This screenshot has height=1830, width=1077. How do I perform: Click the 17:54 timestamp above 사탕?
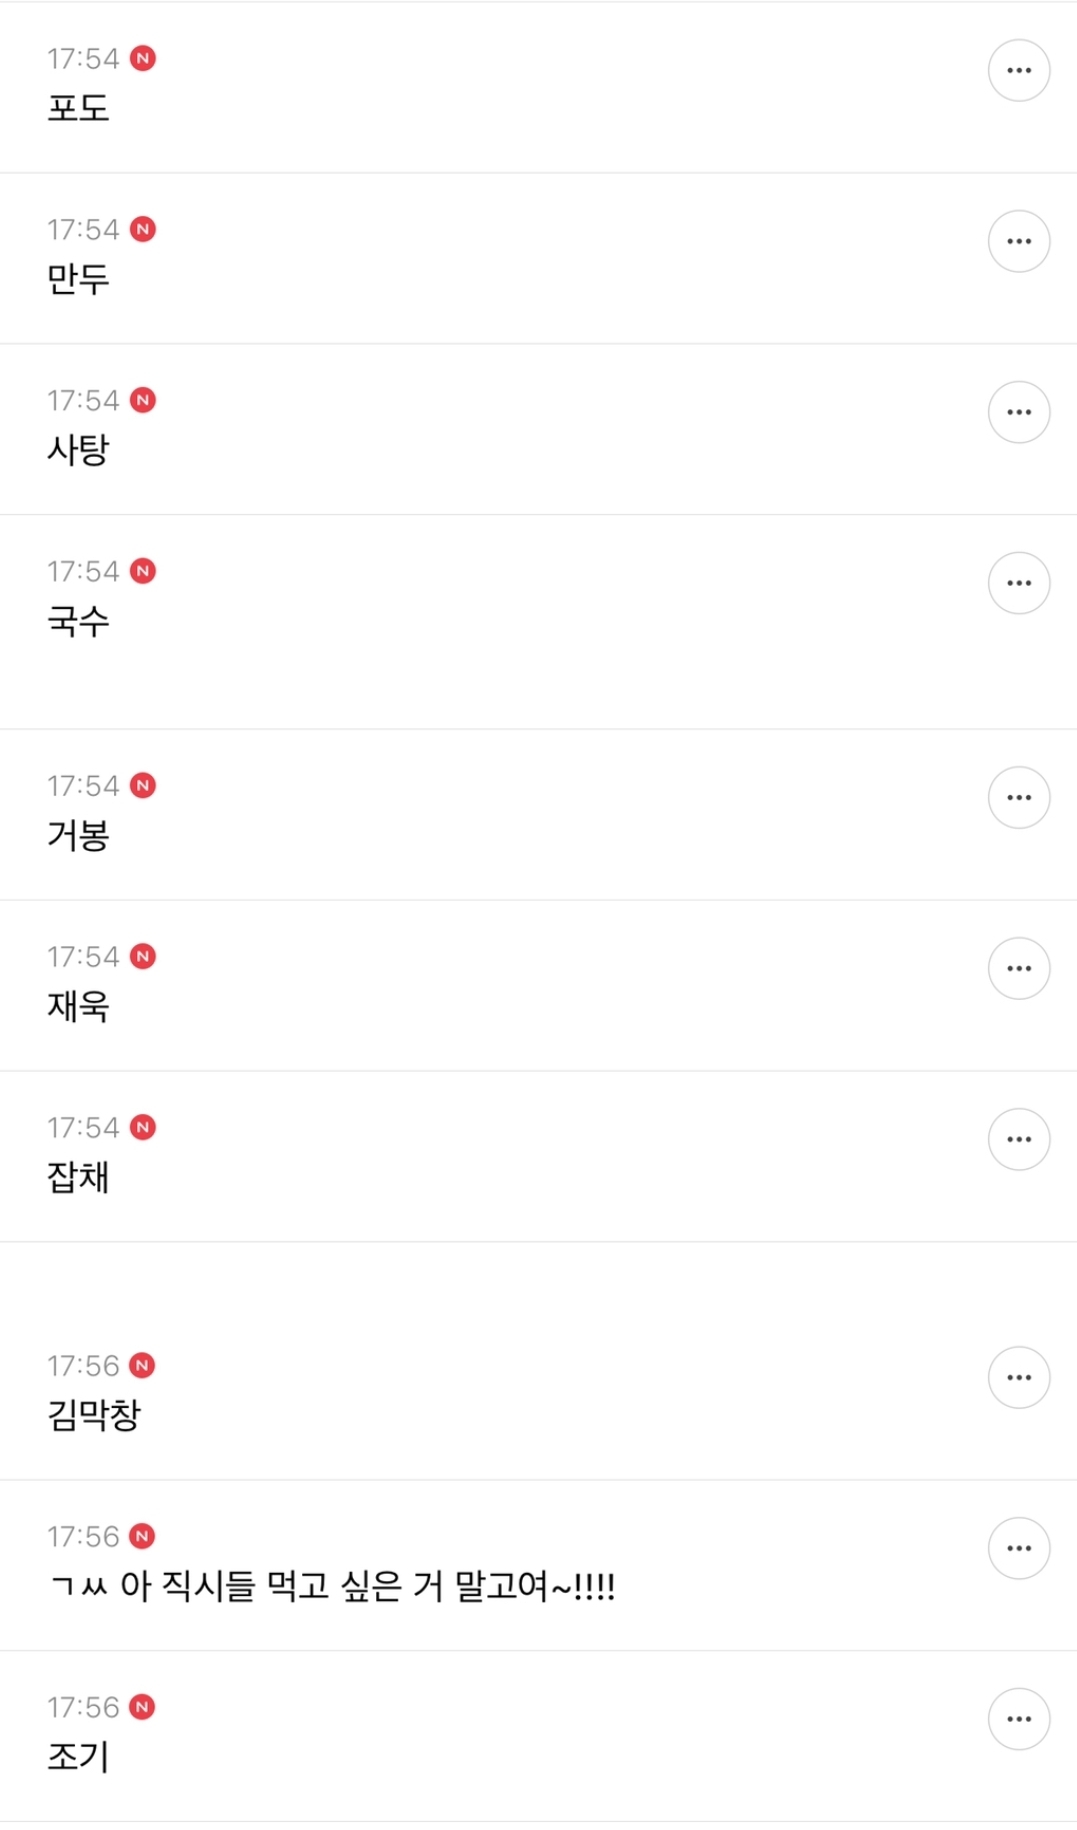(x=83, y=401)
